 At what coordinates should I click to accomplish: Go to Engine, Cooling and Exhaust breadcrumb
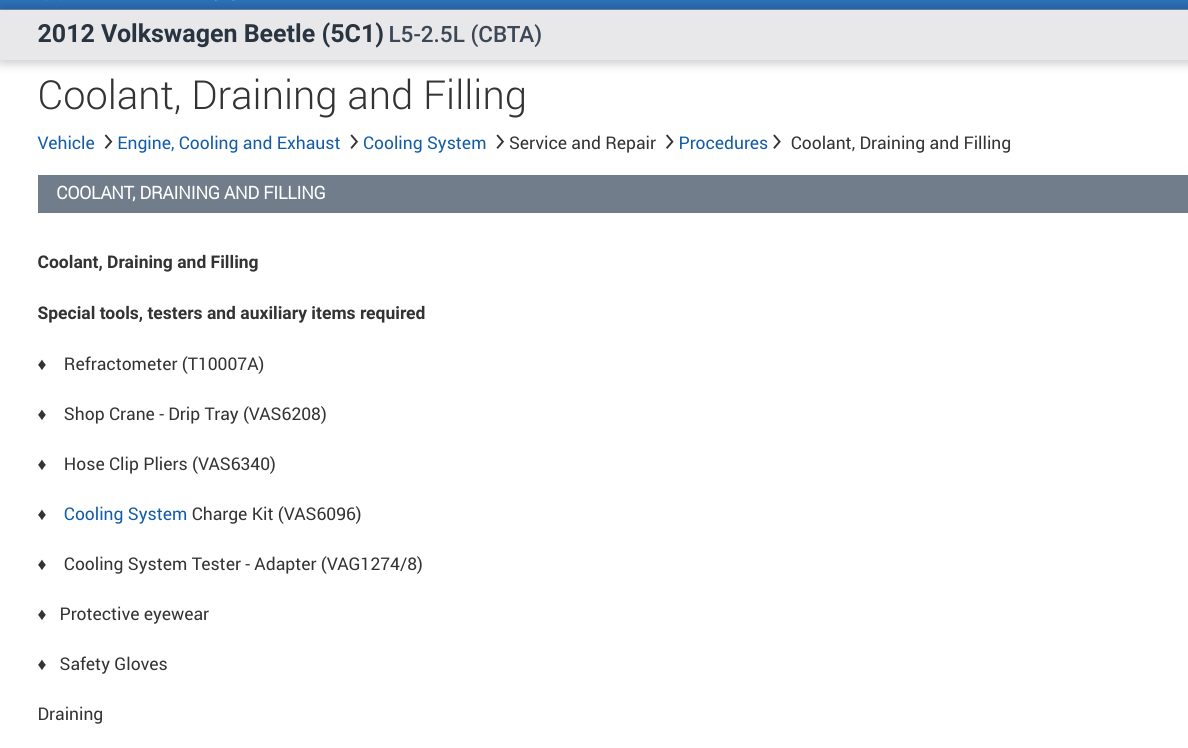point(229,143)
